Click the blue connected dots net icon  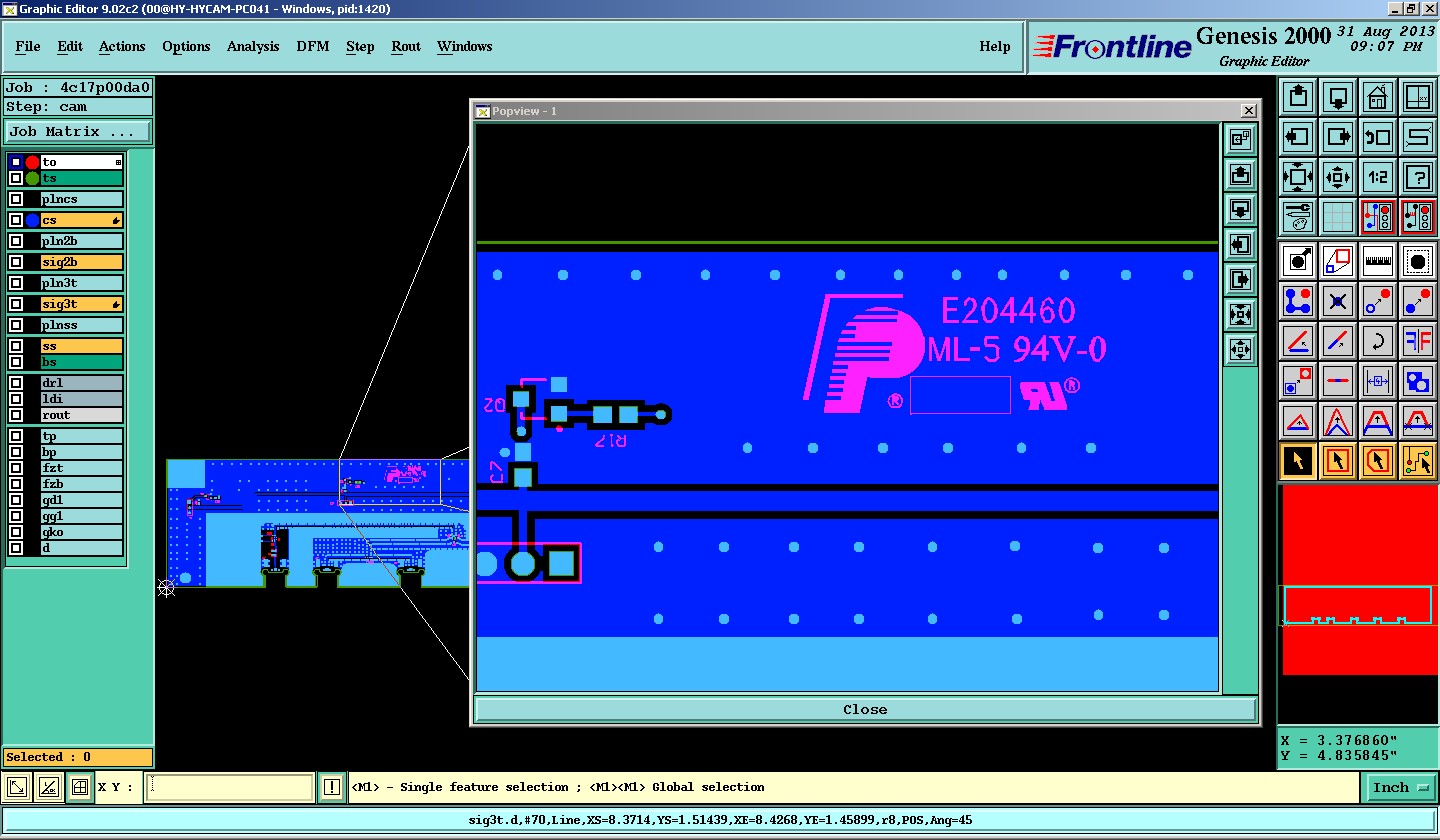[x=1298, y=300]
